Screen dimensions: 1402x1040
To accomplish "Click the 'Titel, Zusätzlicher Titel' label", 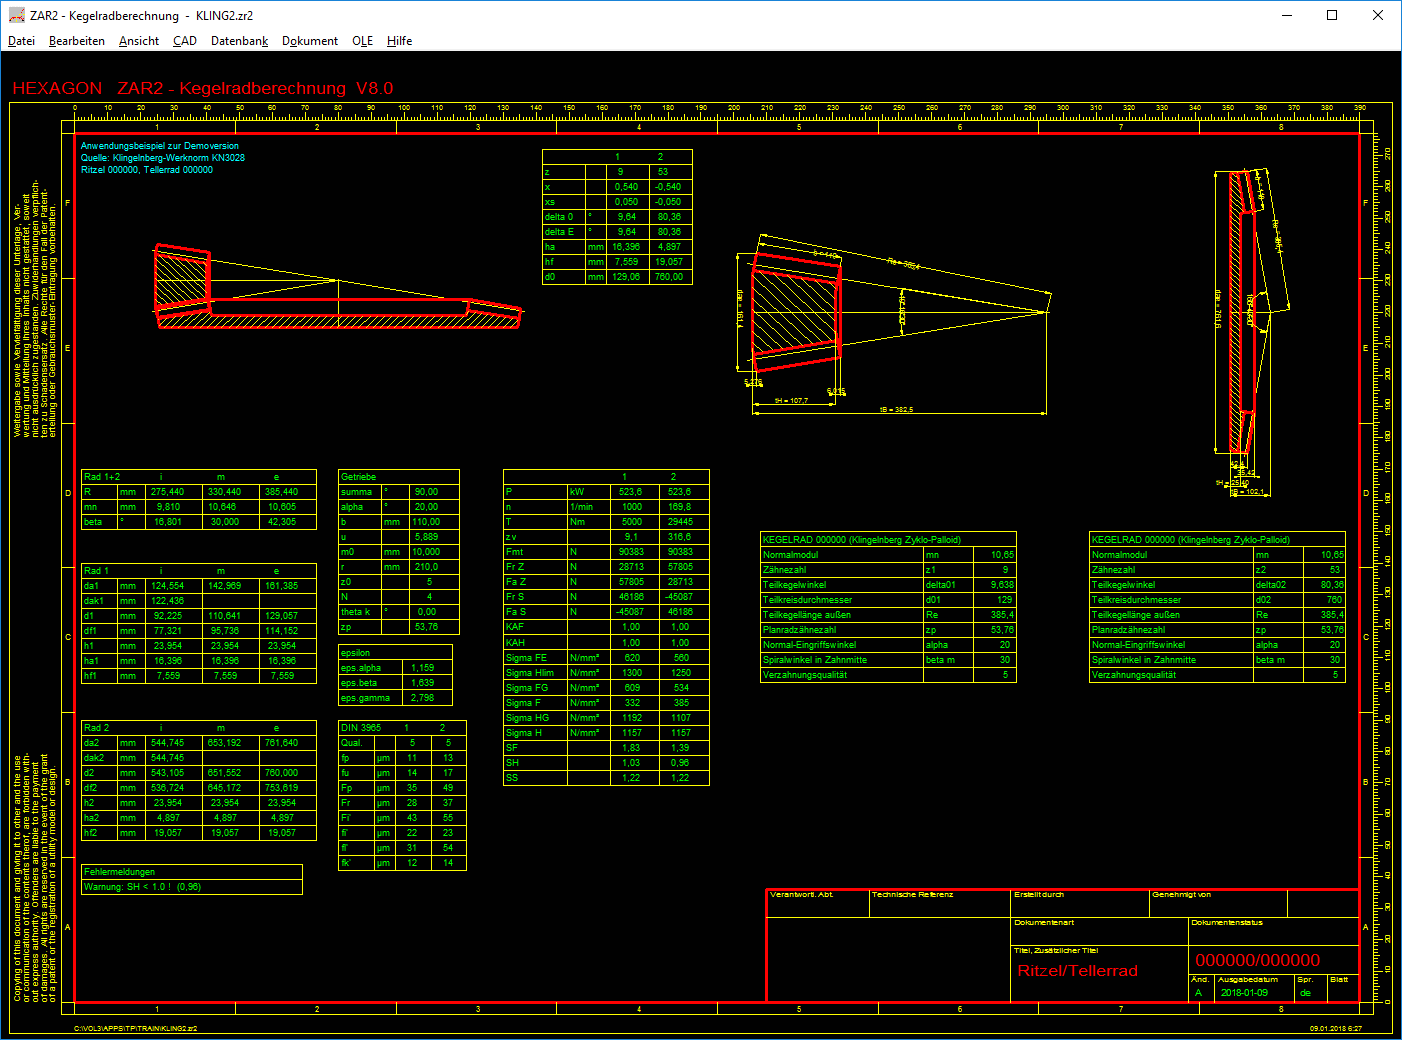I will (1056, 951).
